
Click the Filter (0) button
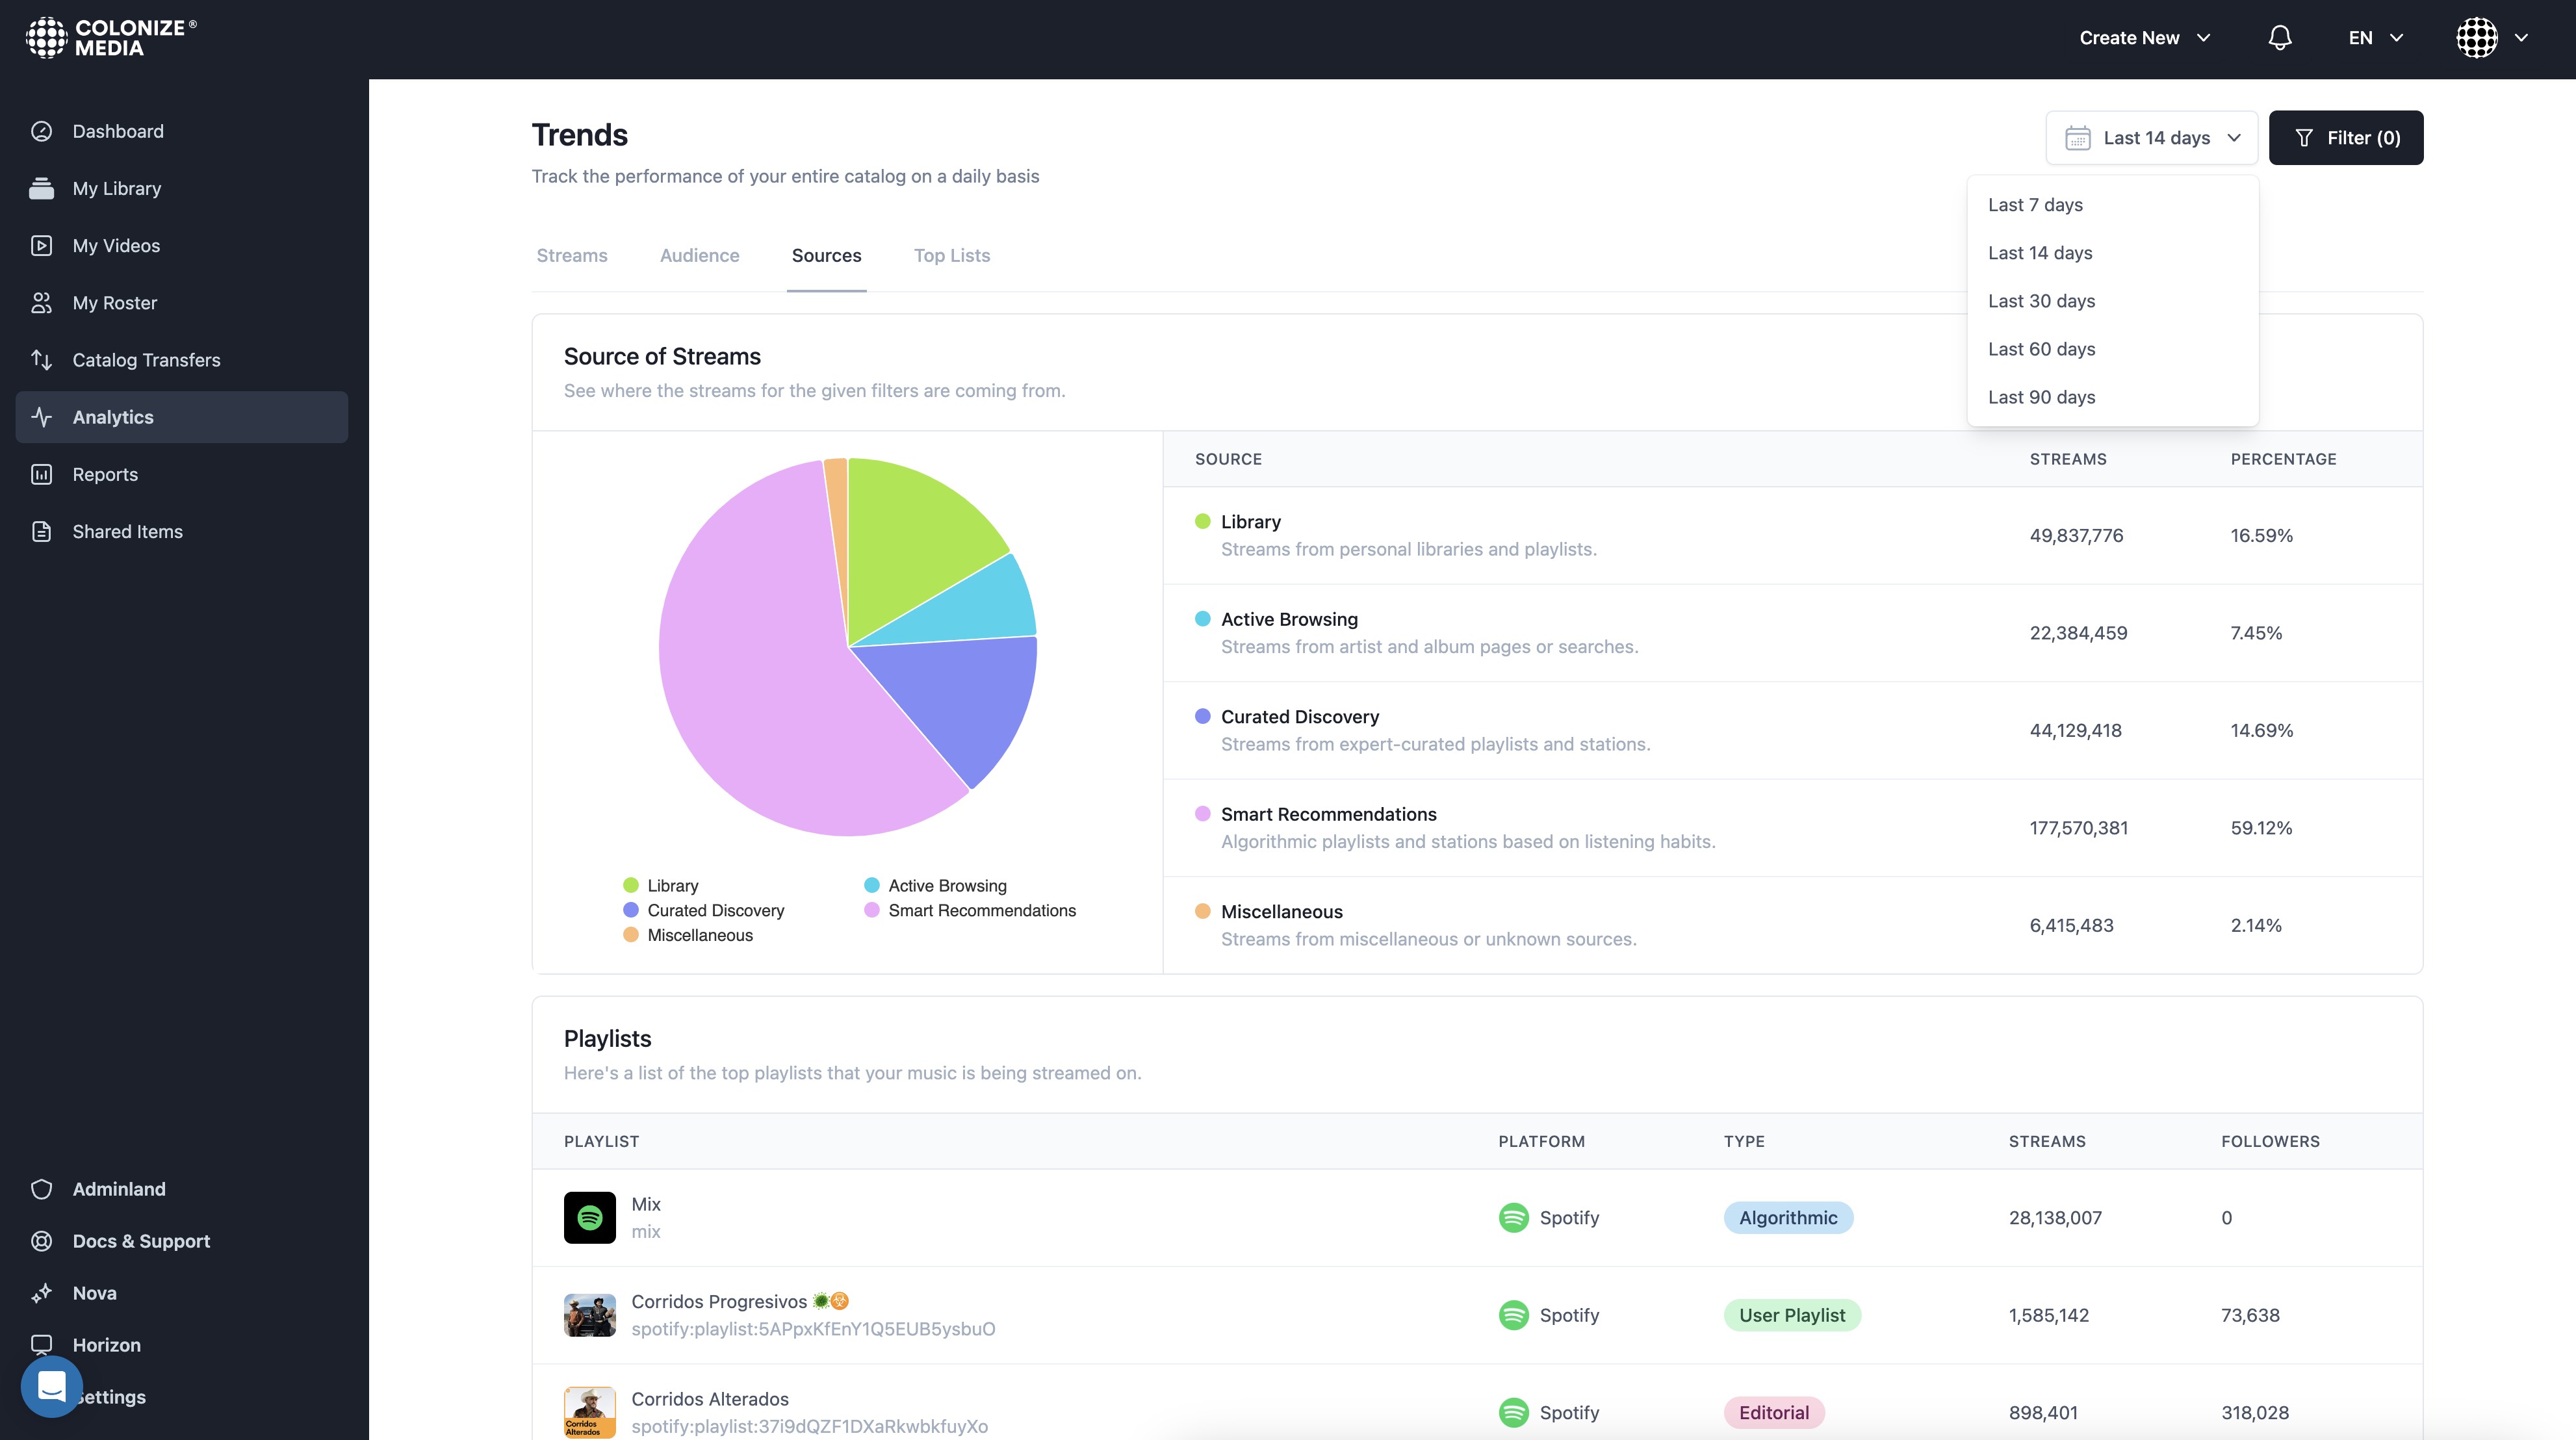(x=2345, y=138)
